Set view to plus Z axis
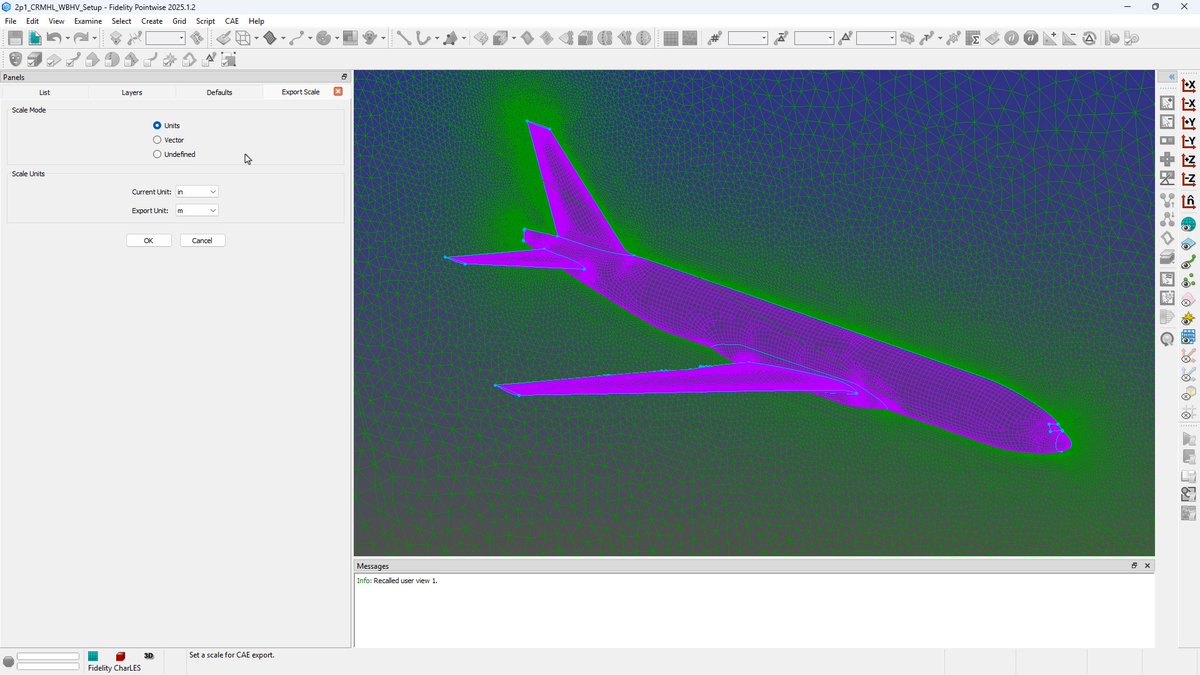 [x=1188, y=160]
